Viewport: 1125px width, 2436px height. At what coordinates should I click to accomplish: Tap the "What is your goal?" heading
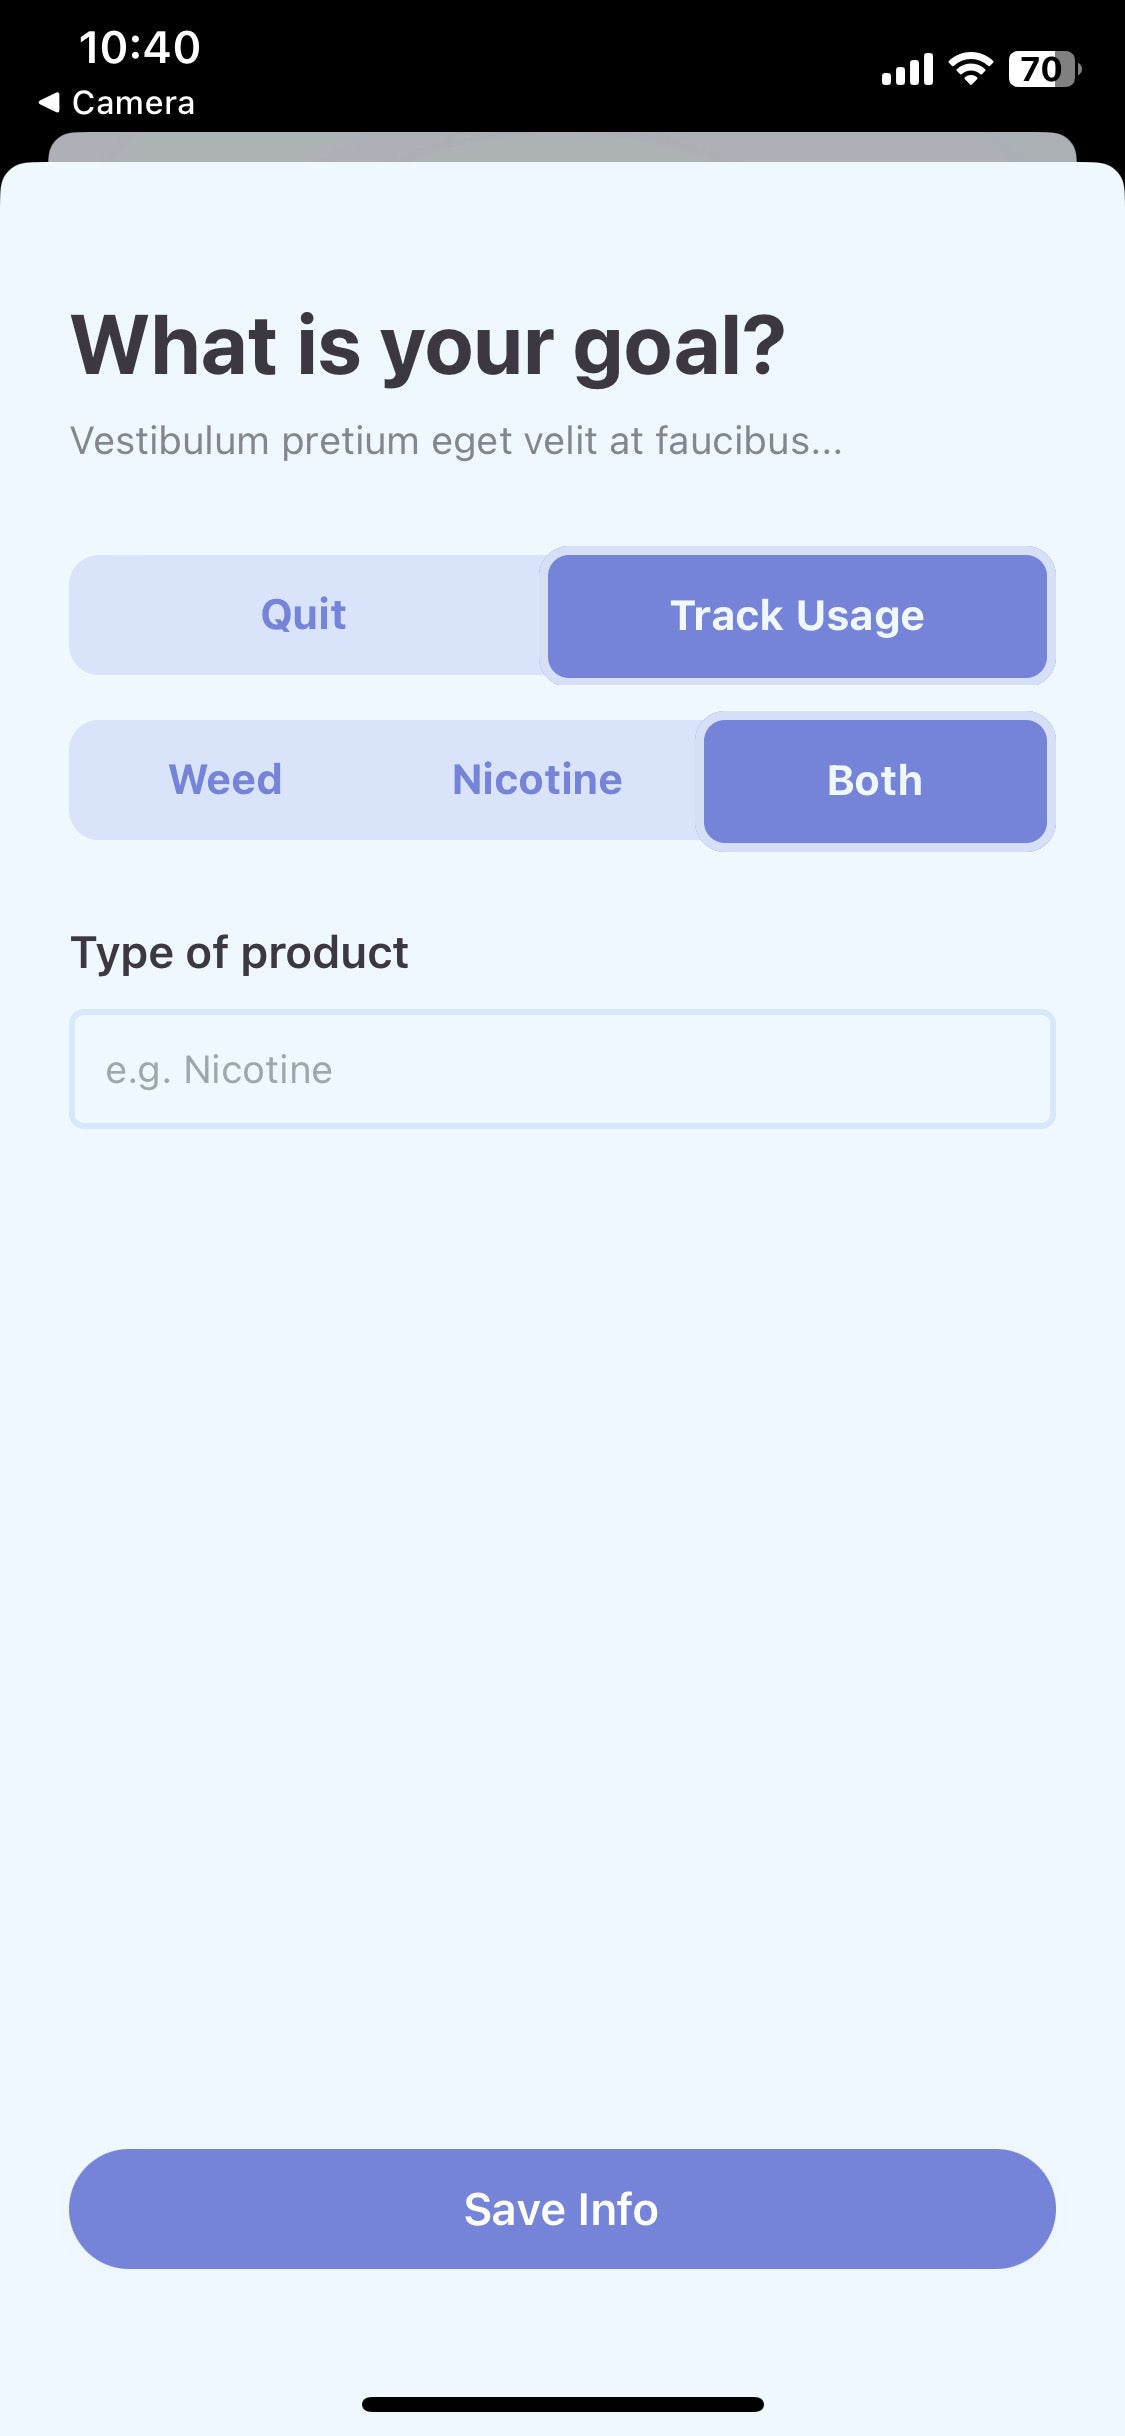pyautogui.click(x=428, y=346)
